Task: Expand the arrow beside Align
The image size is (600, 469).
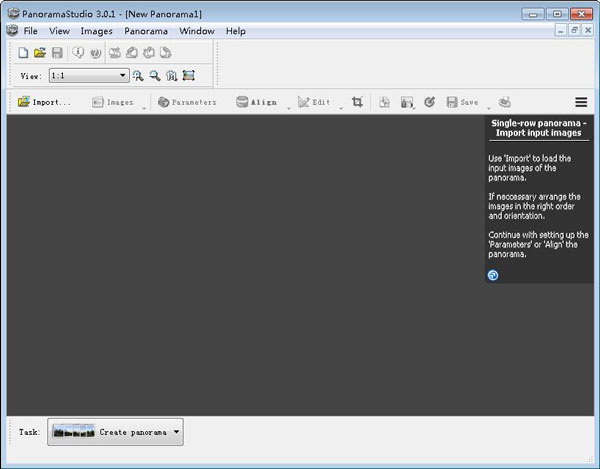Action: tap(289, 109)
